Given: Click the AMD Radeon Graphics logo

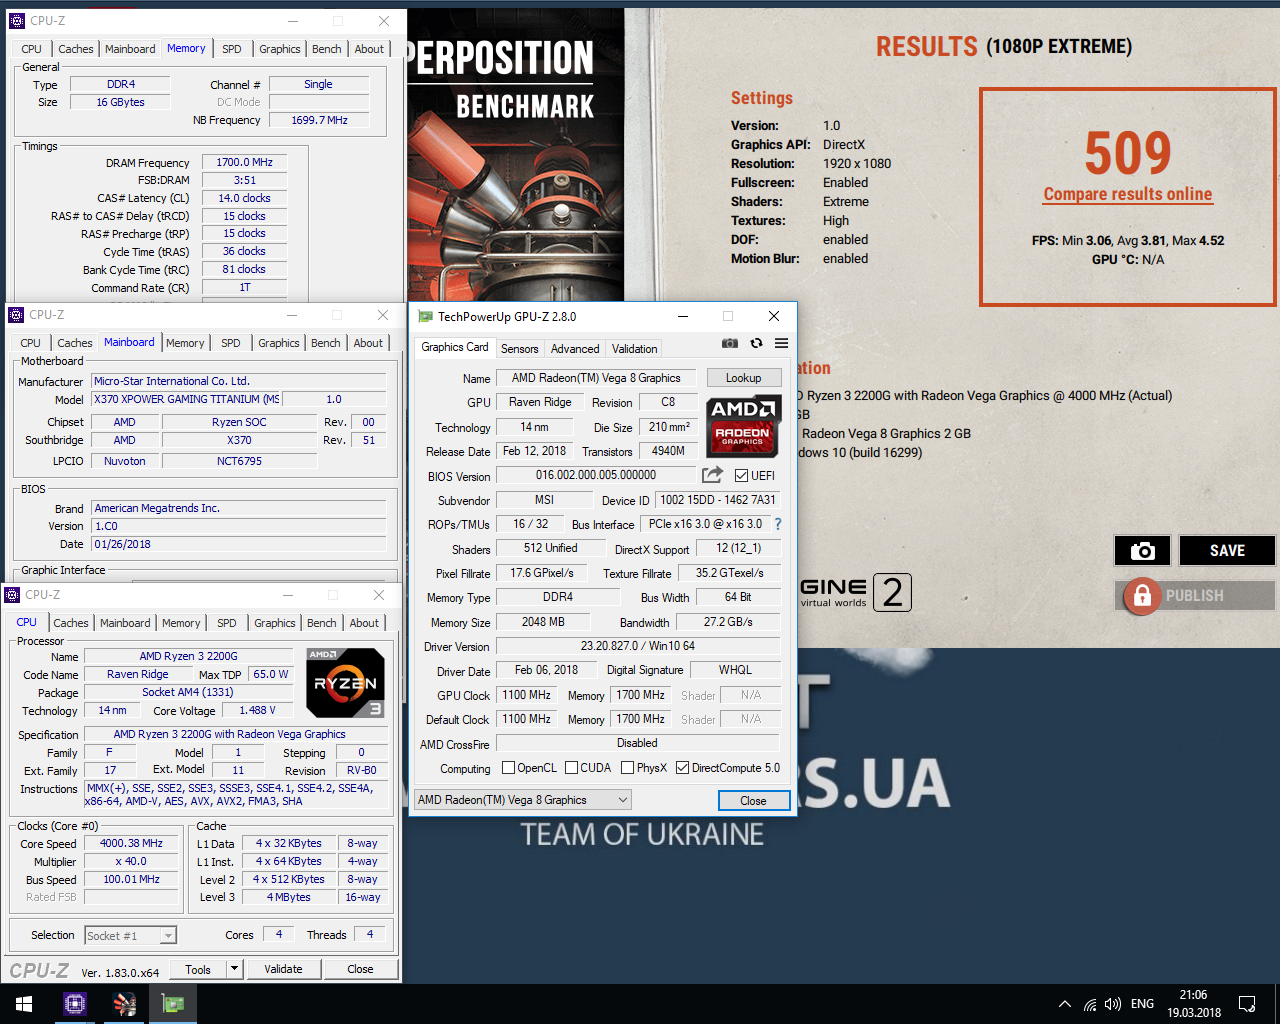Looking at the screenshot, I should 743,427.
